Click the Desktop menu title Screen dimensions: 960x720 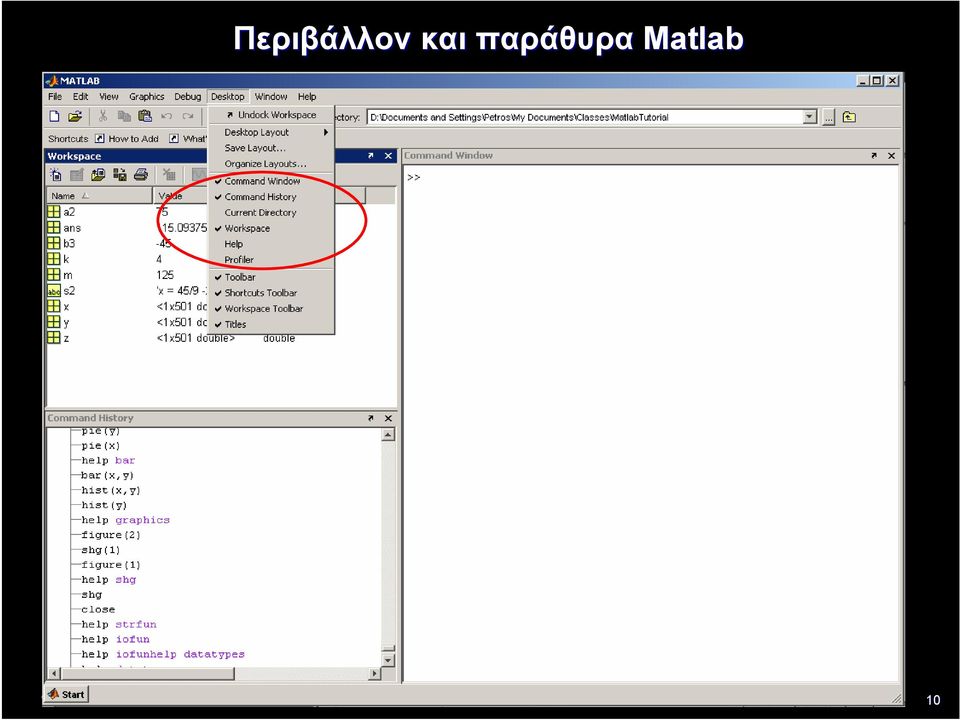point(228,97)
